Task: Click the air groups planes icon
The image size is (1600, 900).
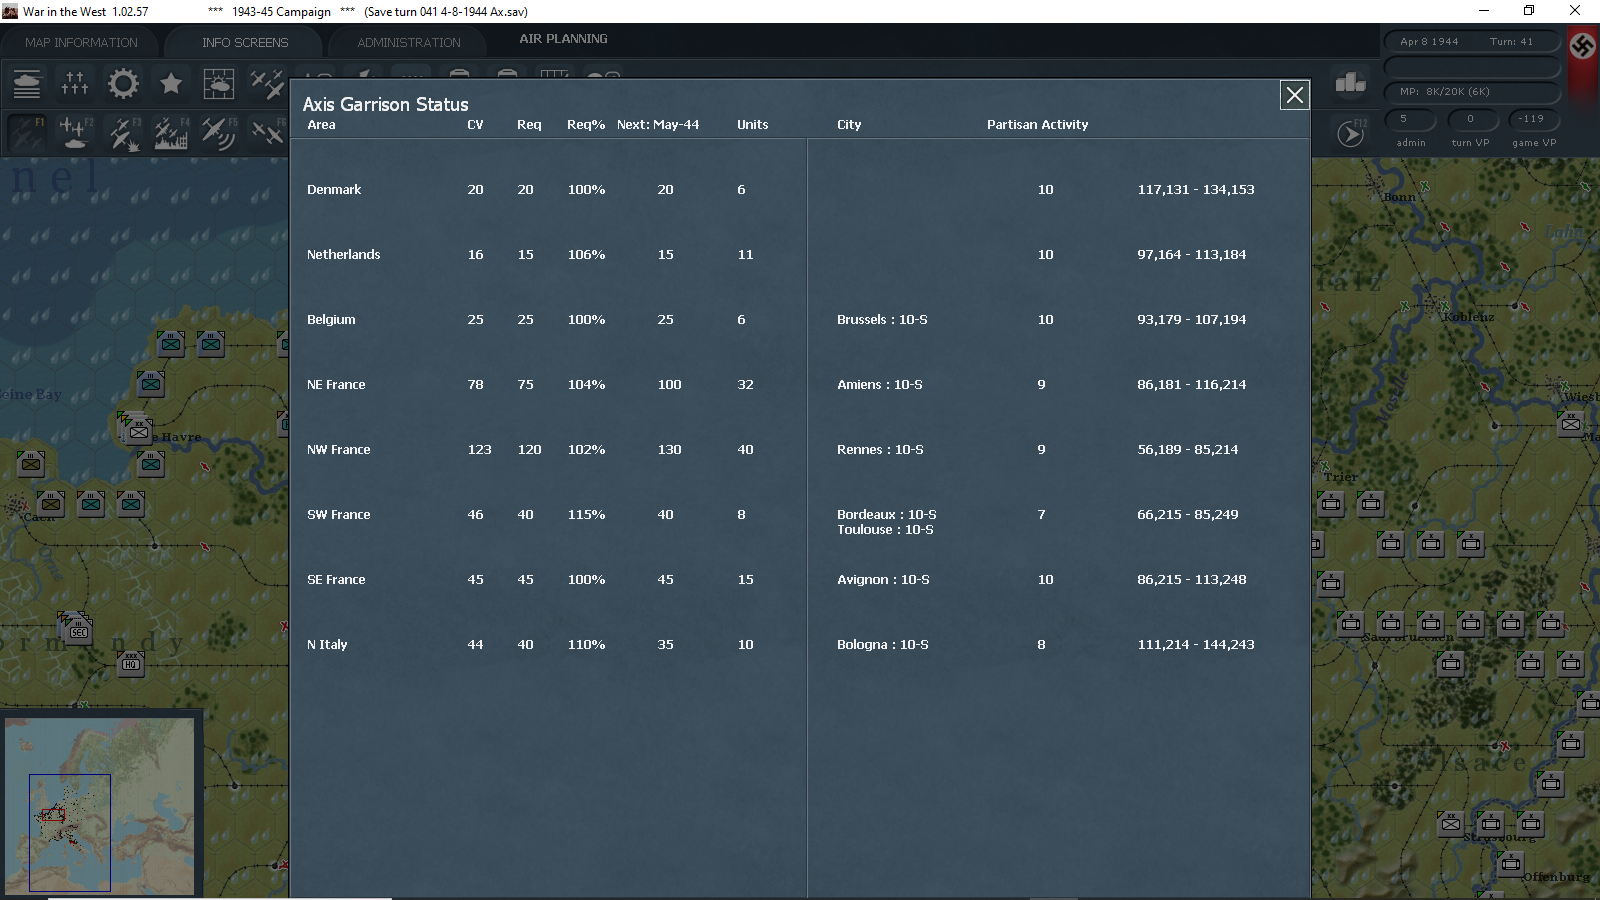Action: 267,83
